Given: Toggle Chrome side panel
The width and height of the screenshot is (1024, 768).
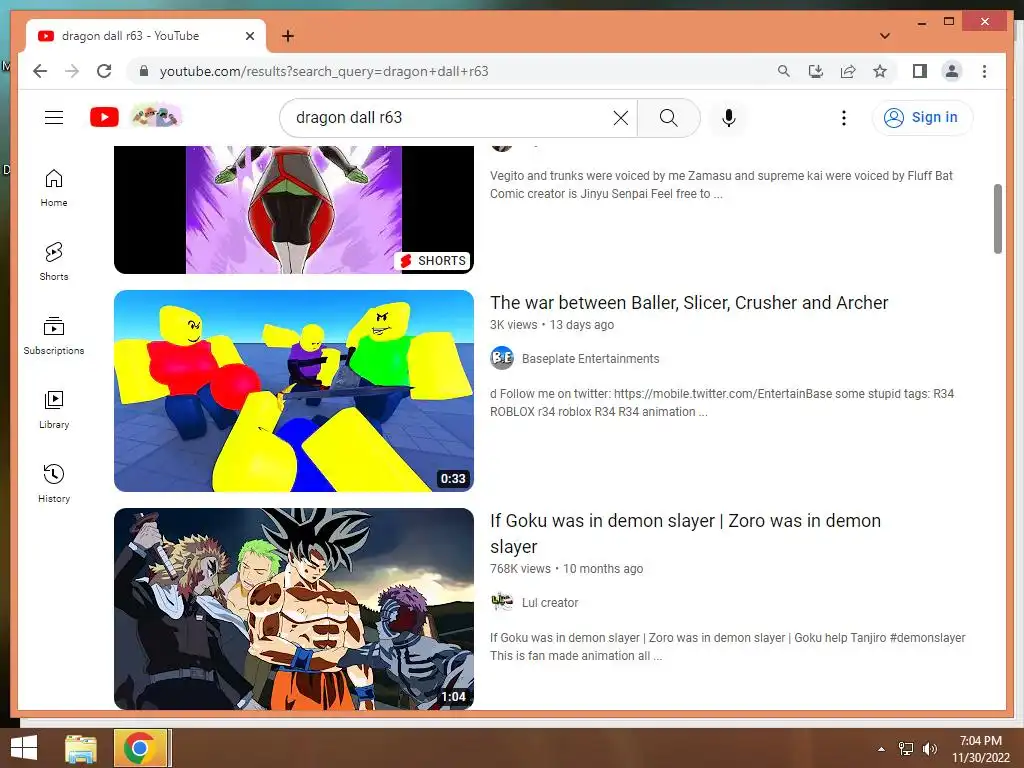Looking at the screenshot, I should pos(920,71).
